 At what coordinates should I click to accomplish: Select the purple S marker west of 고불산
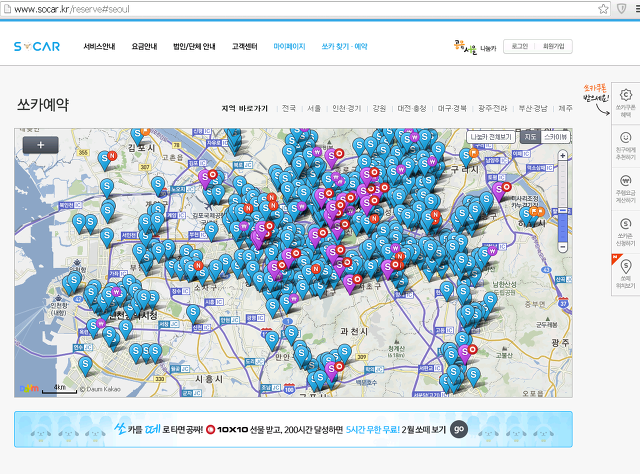point(464,353)
